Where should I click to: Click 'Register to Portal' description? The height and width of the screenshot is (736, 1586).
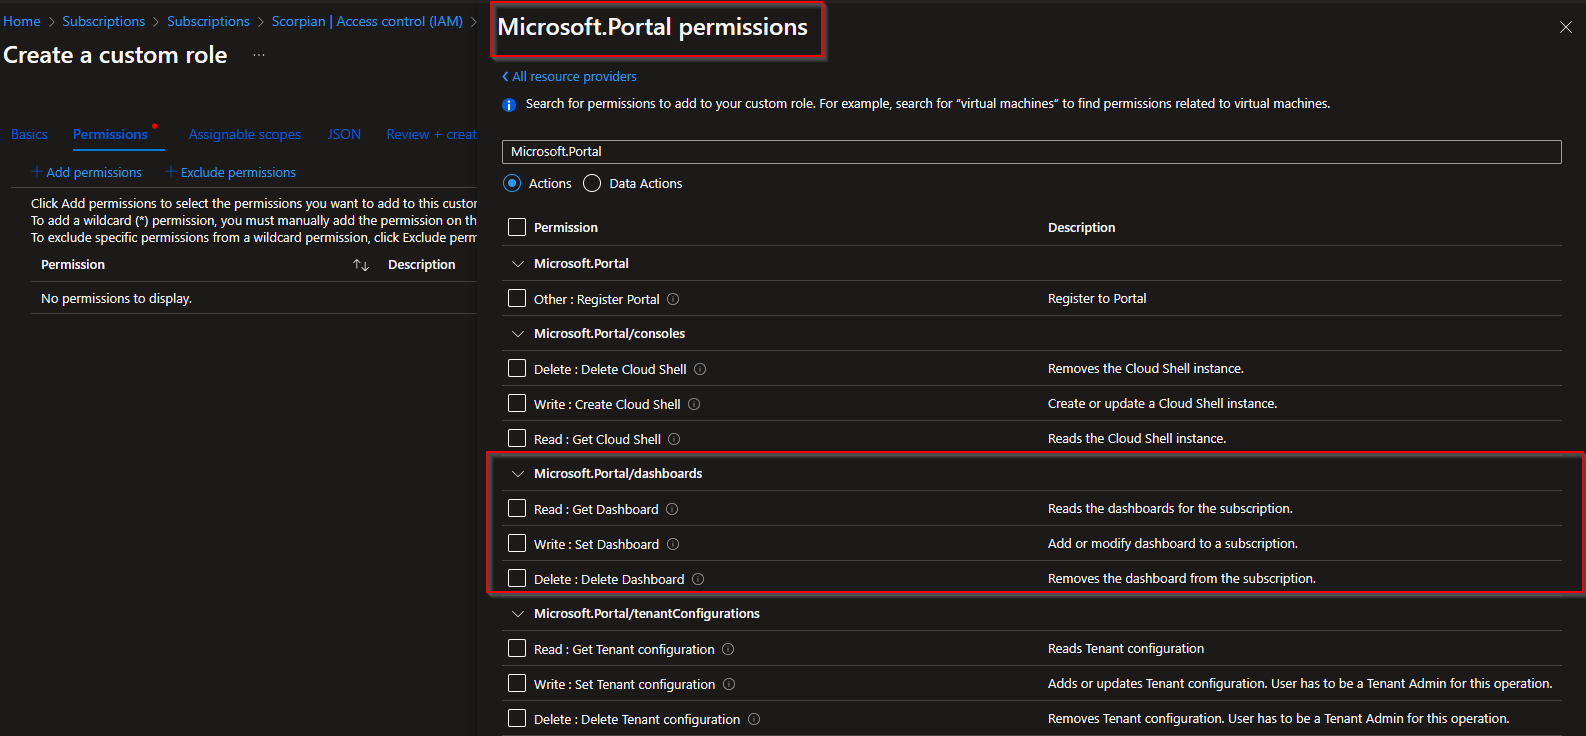(1097, 298)
